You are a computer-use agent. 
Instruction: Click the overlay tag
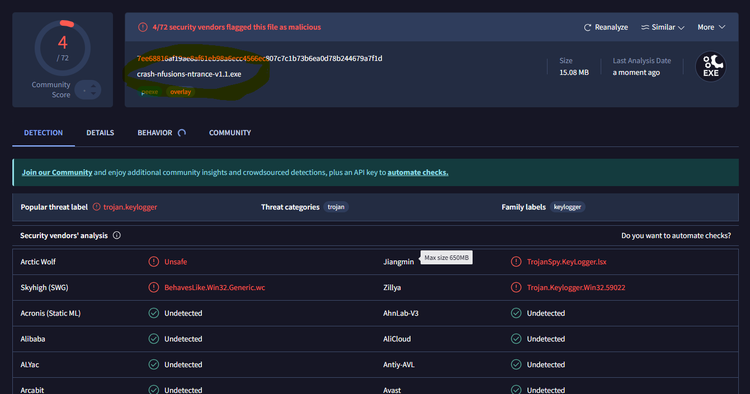[x=180, y=92]
